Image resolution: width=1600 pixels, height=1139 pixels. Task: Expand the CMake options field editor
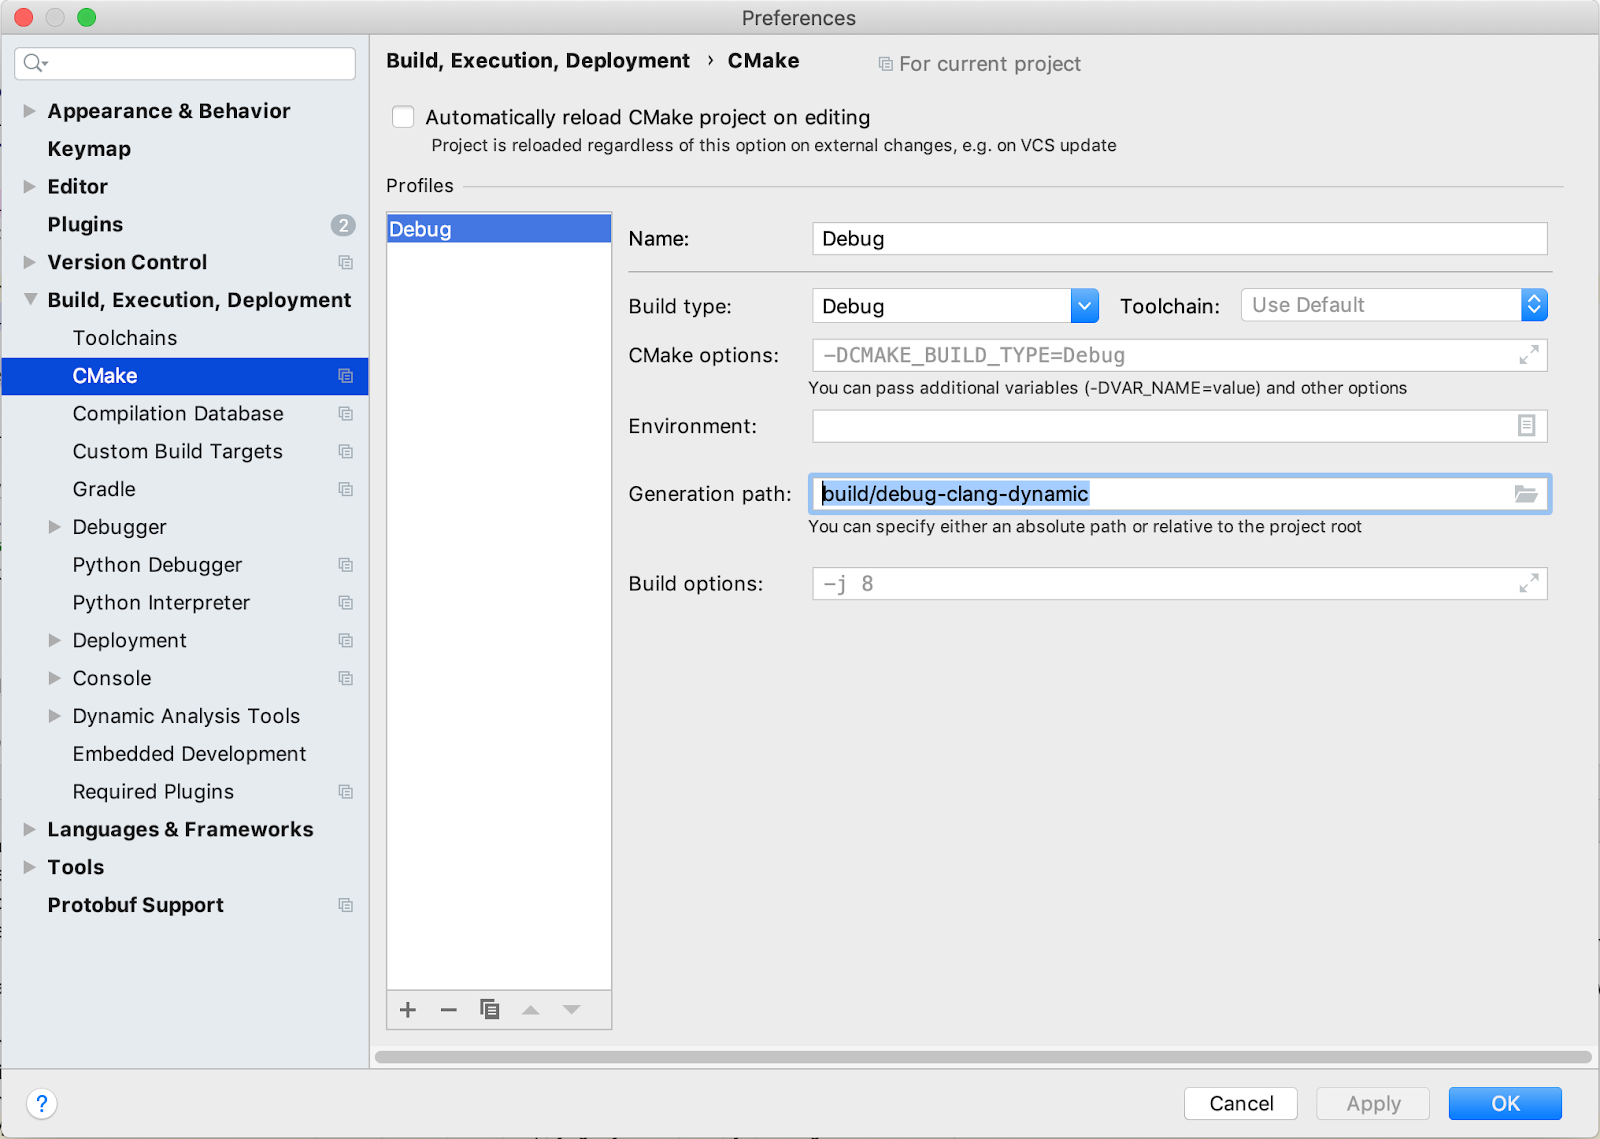point(1529,355)
